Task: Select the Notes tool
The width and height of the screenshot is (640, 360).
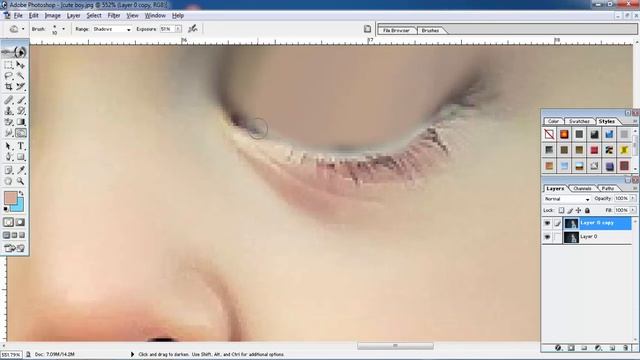Action: click(x=9, y=170)
